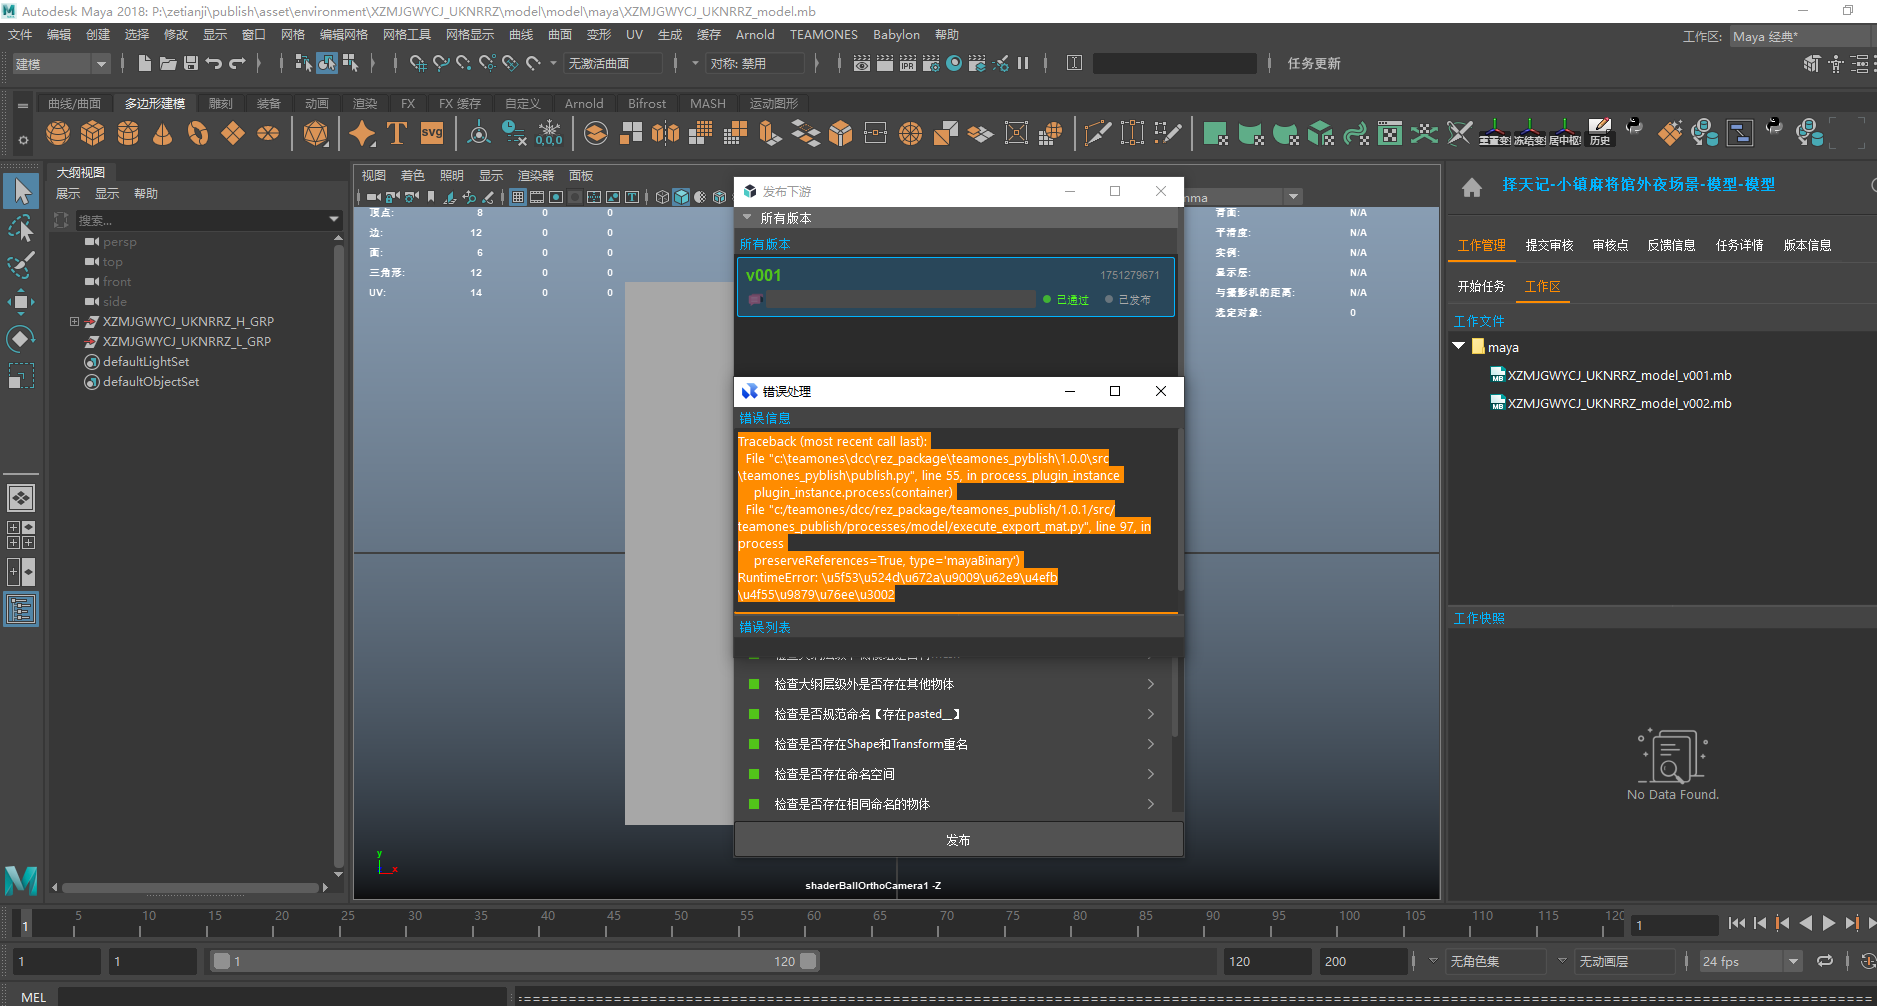Open XZMJGWYCJ_UKNRRZ_model_v002.mb work file
This screenshot has width=1877, height=1006.
tap(1619, 404)
